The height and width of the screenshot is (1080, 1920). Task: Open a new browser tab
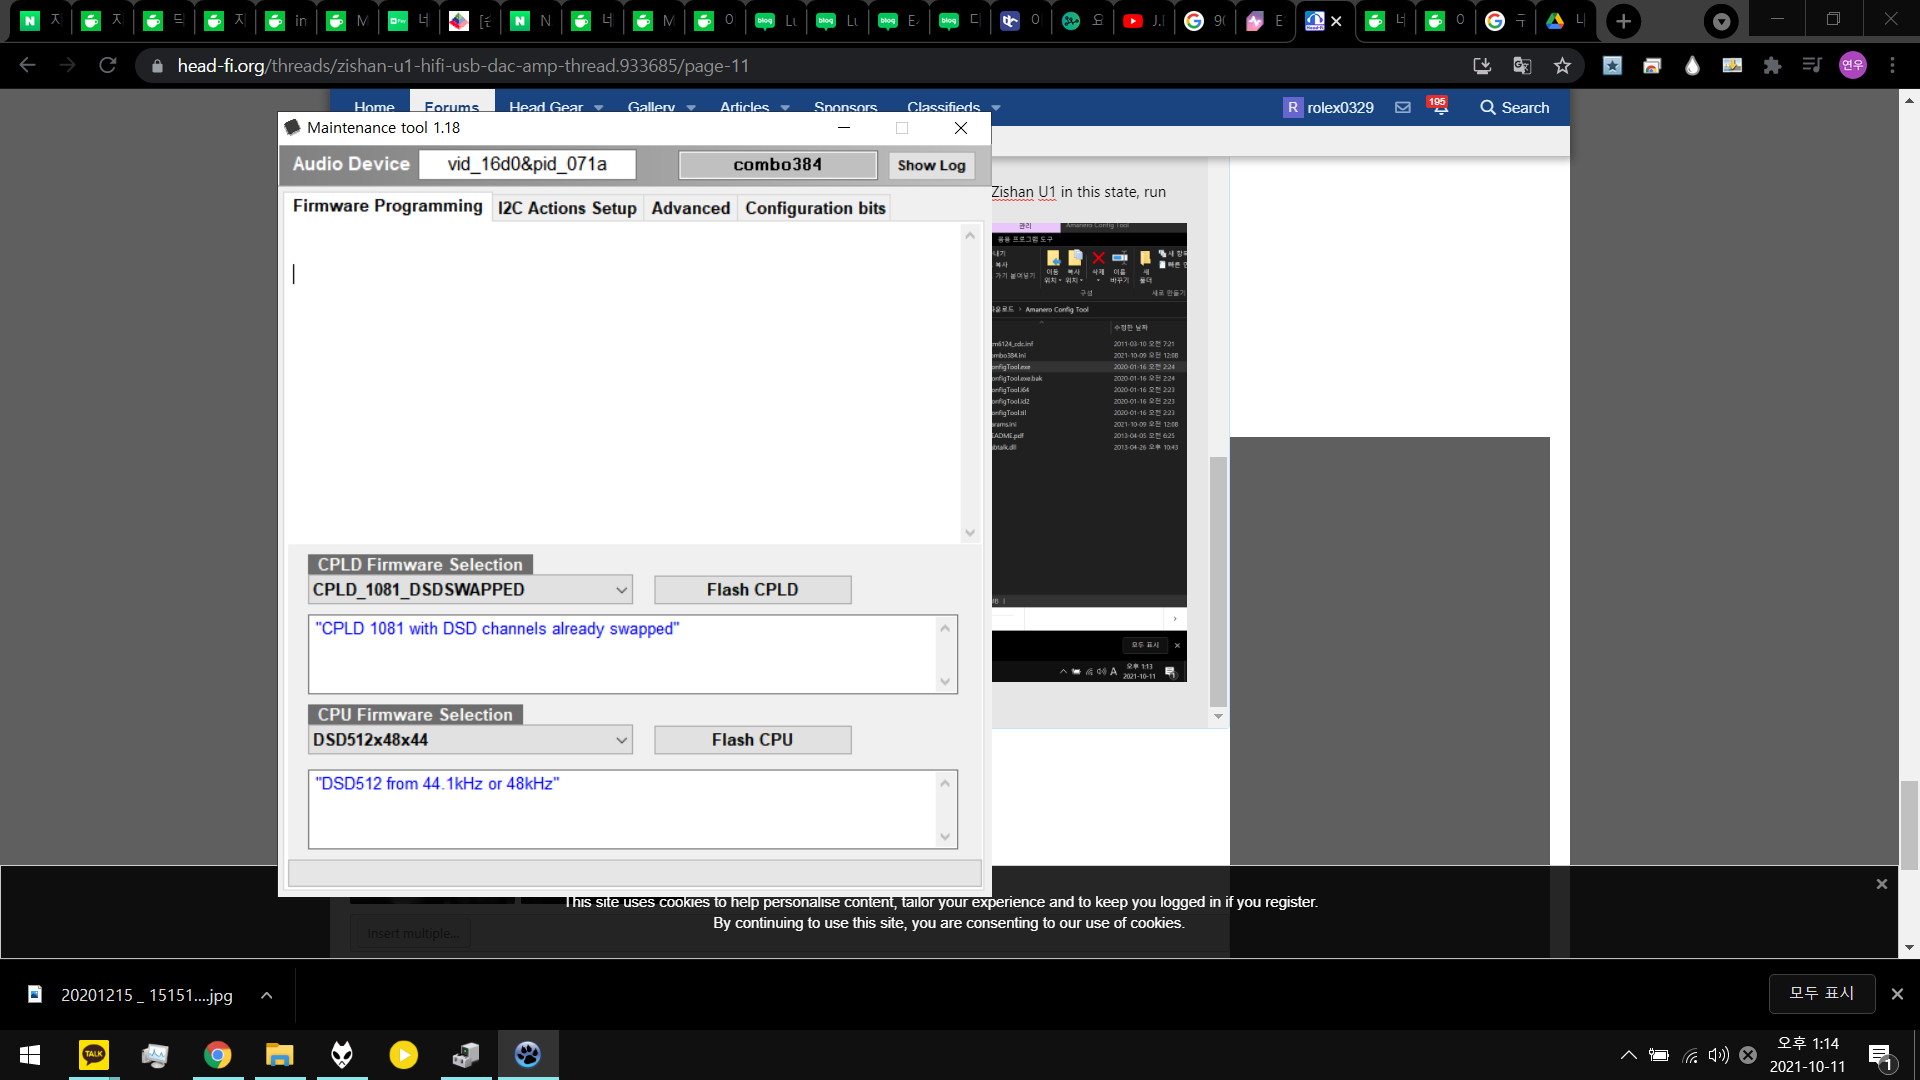[1623, 21]
